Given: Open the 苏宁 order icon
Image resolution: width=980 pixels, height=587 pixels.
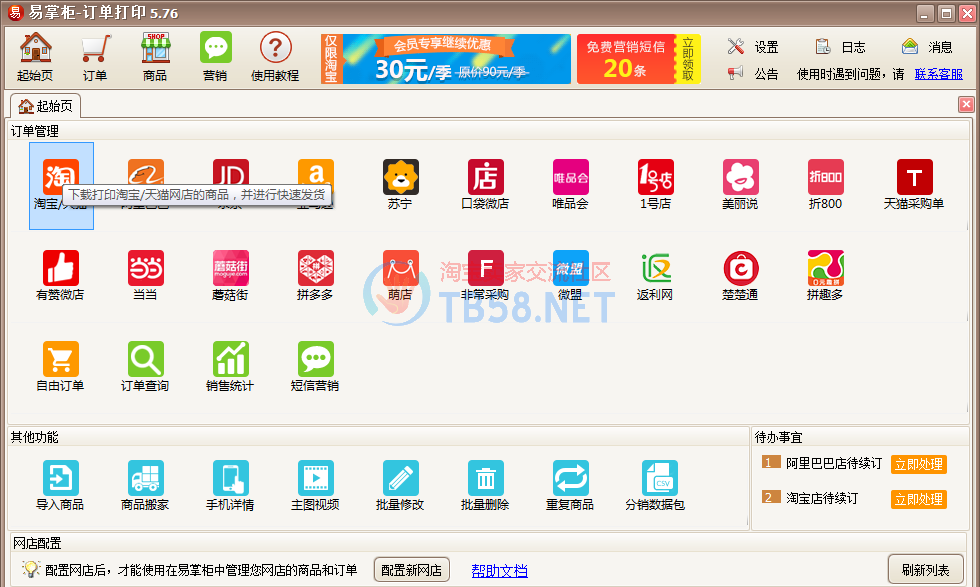Looking at the screenshot, I should [401, 186].
